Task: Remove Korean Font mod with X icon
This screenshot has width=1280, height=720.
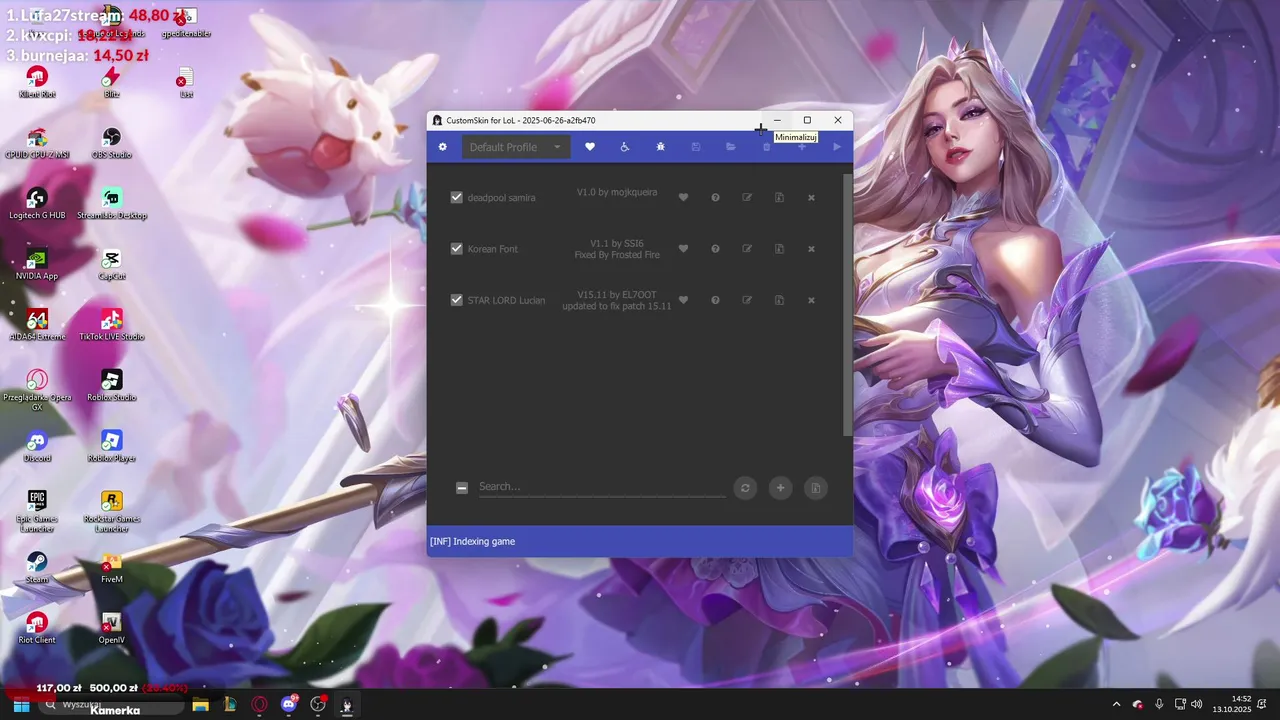Action: 811,249
